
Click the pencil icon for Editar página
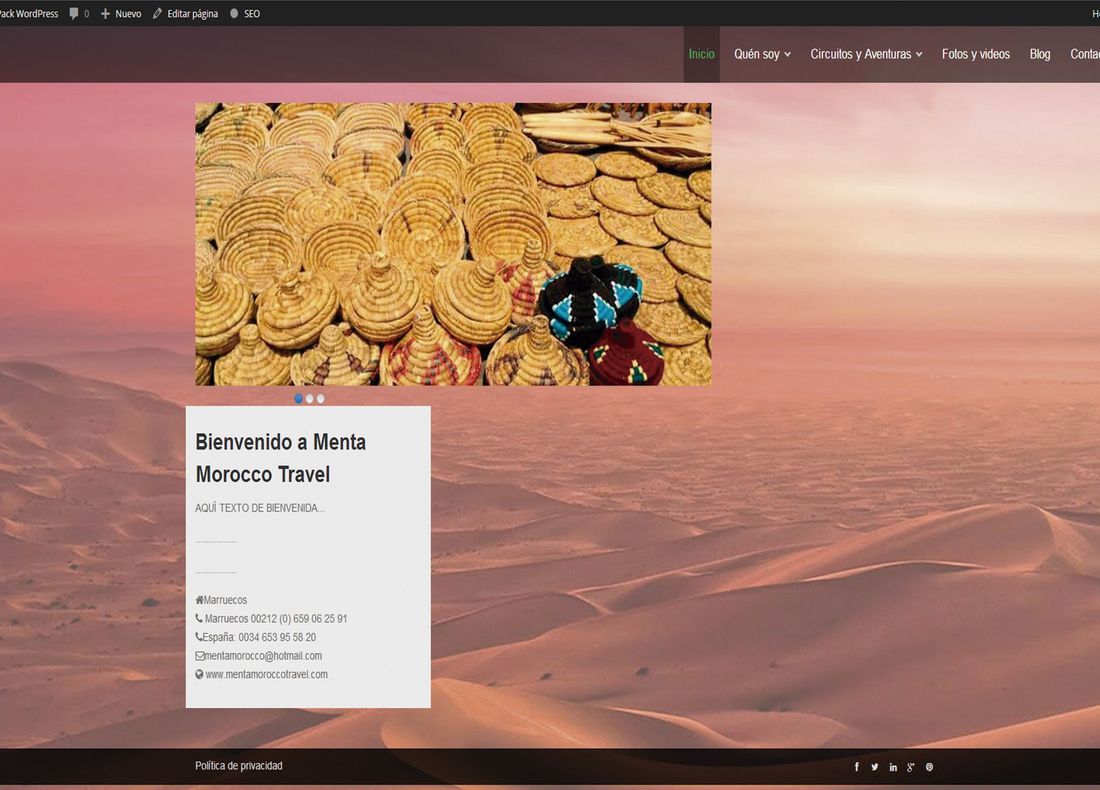(x=157, y=13)
